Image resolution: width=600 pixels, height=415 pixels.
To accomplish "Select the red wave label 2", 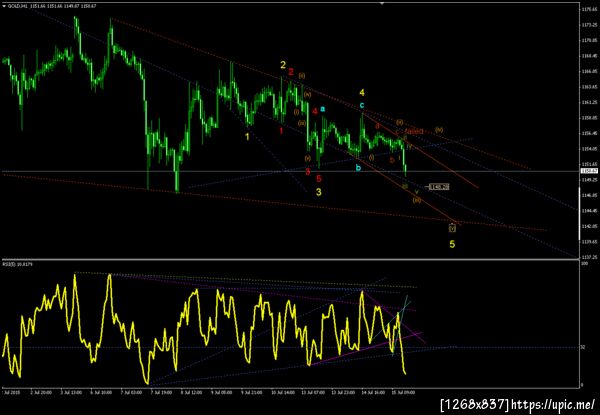I will coord(291,72).
